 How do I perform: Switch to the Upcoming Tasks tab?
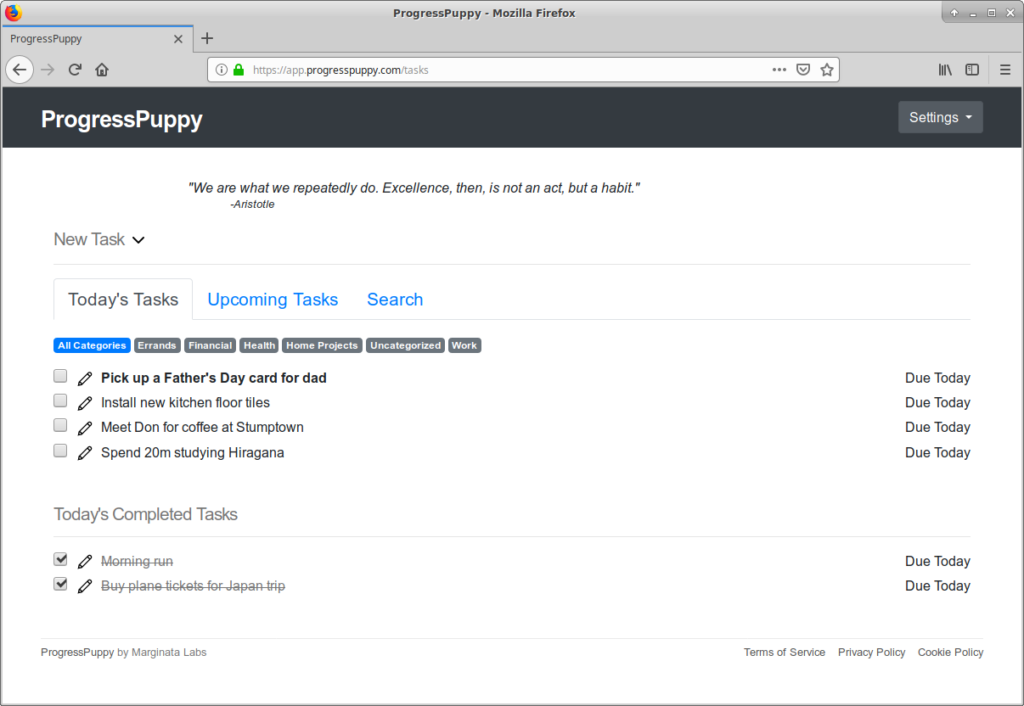click(x=272, y=299)
